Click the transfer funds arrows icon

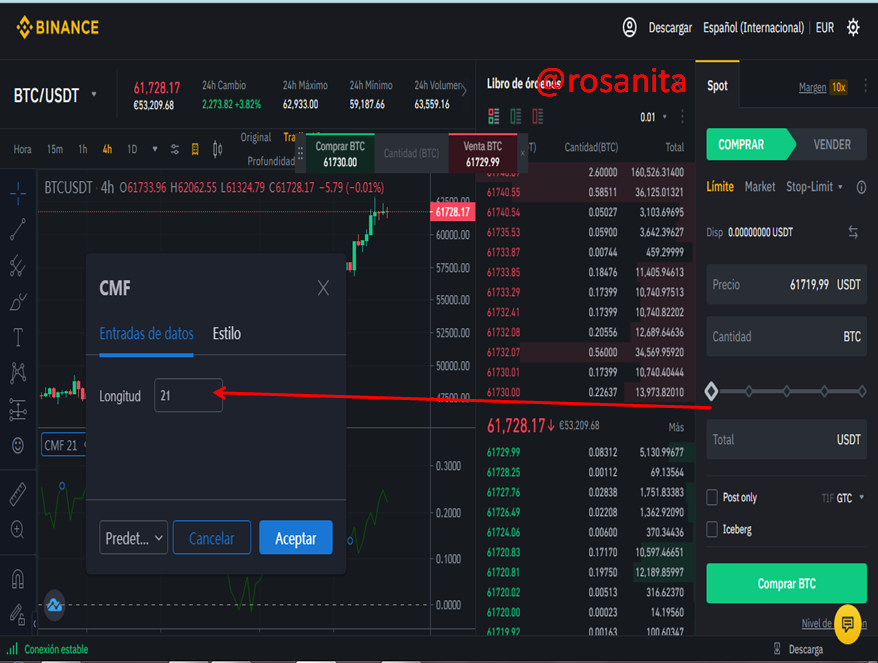click(x=853, y=232)
